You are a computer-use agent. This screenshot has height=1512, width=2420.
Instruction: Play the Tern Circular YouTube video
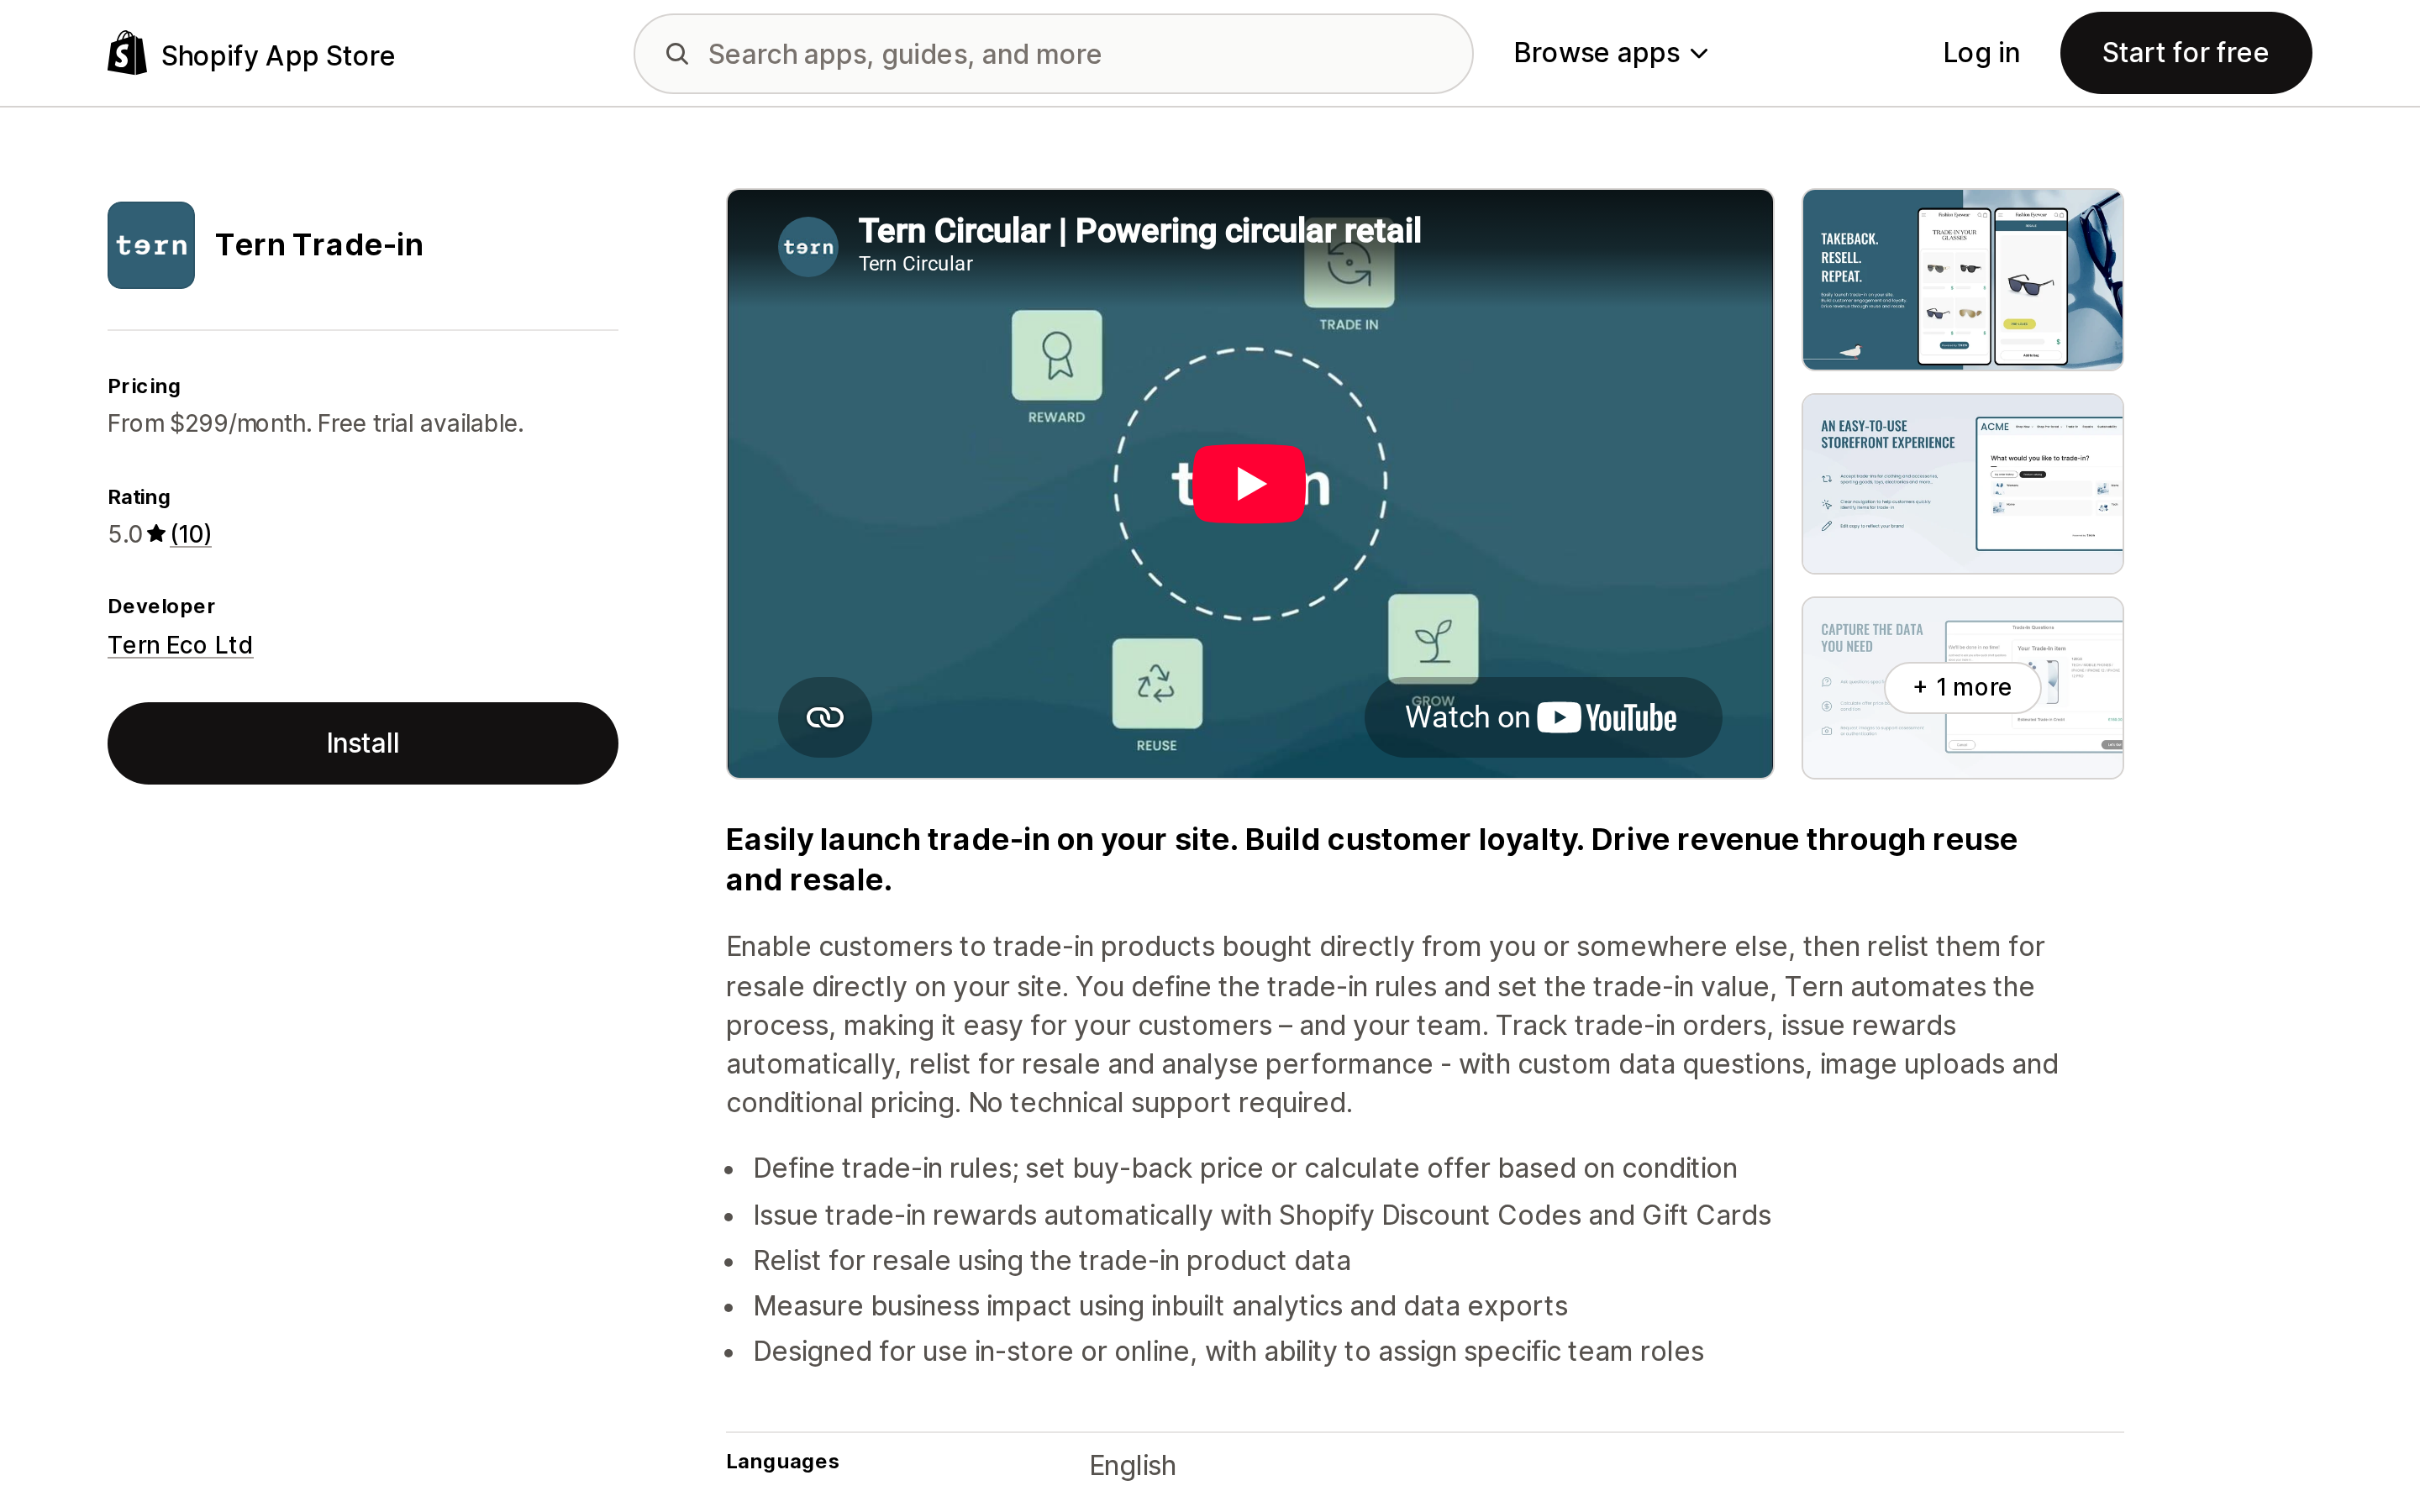[1249, 484]
